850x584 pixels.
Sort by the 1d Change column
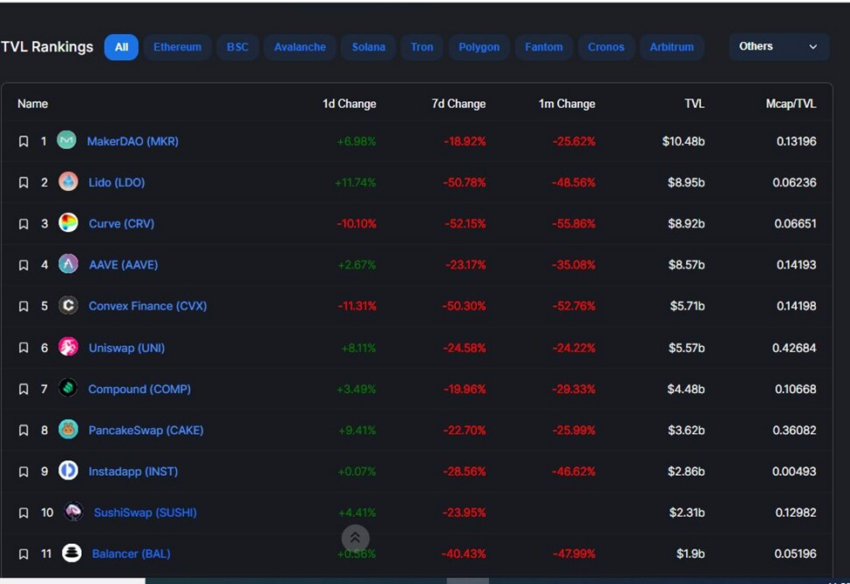349,104
